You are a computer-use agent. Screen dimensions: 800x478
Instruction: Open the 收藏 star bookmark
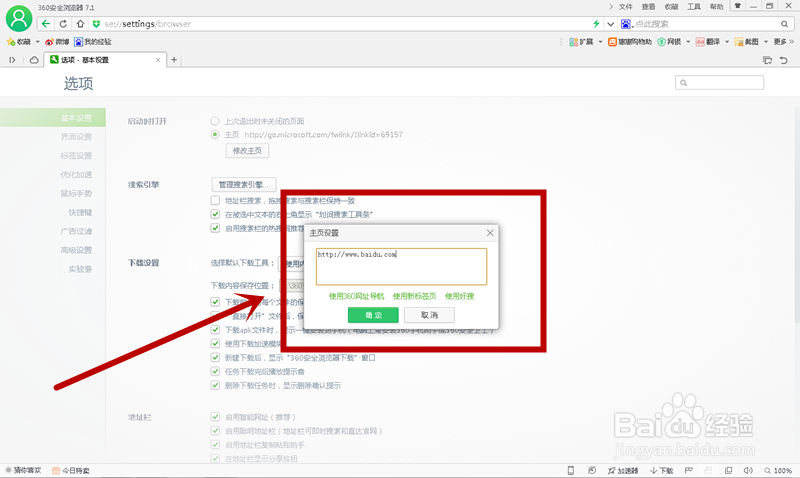[x=18, y=42]
